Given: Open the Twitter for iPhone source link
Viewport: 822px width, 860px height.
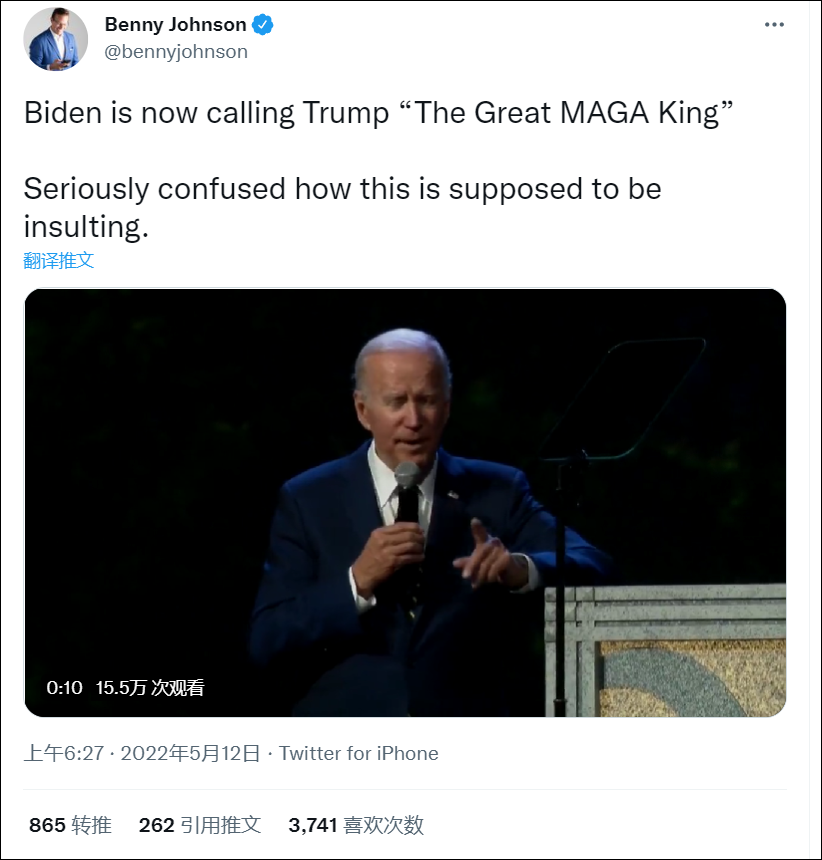Looking at the screenshot, I should (x=358, y=753).
